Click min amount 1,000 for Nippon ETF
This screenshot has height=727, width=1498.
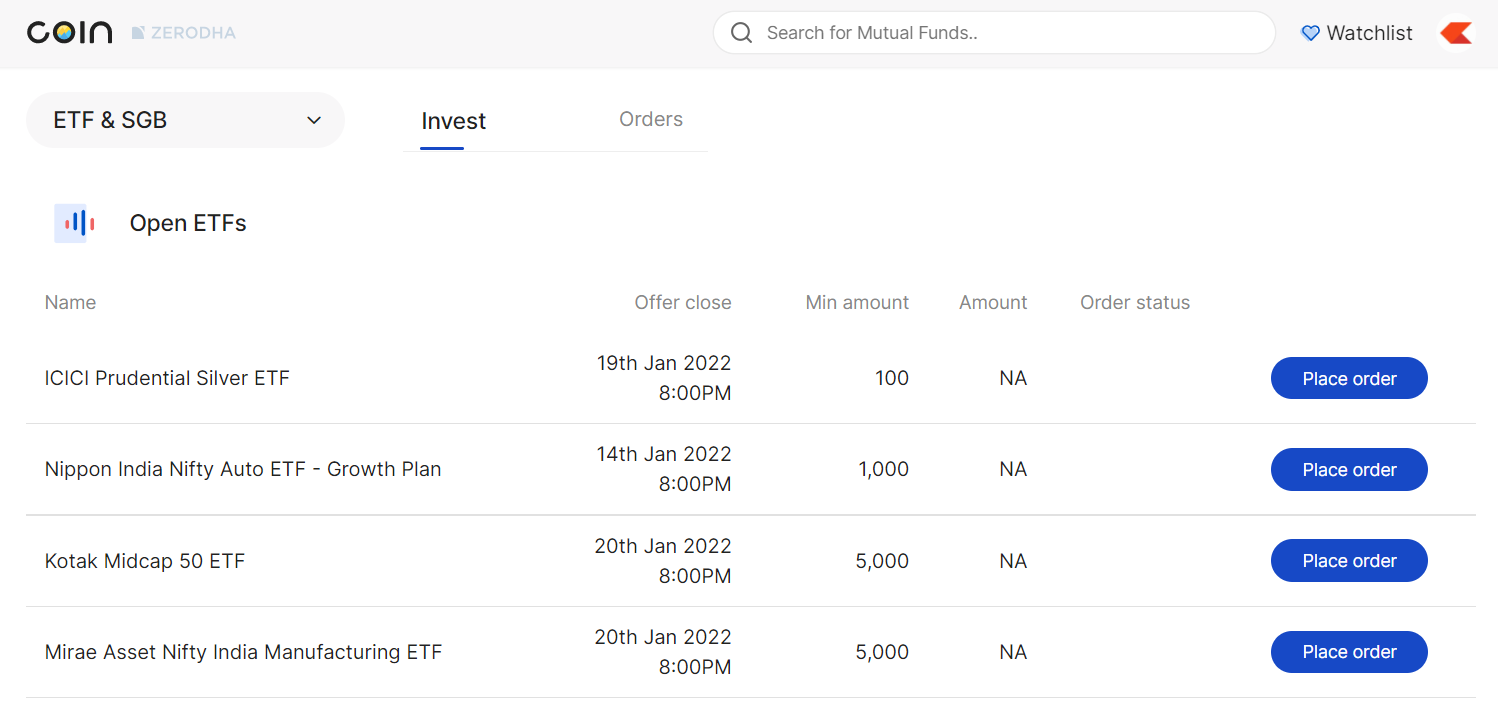tap(884, 469)
